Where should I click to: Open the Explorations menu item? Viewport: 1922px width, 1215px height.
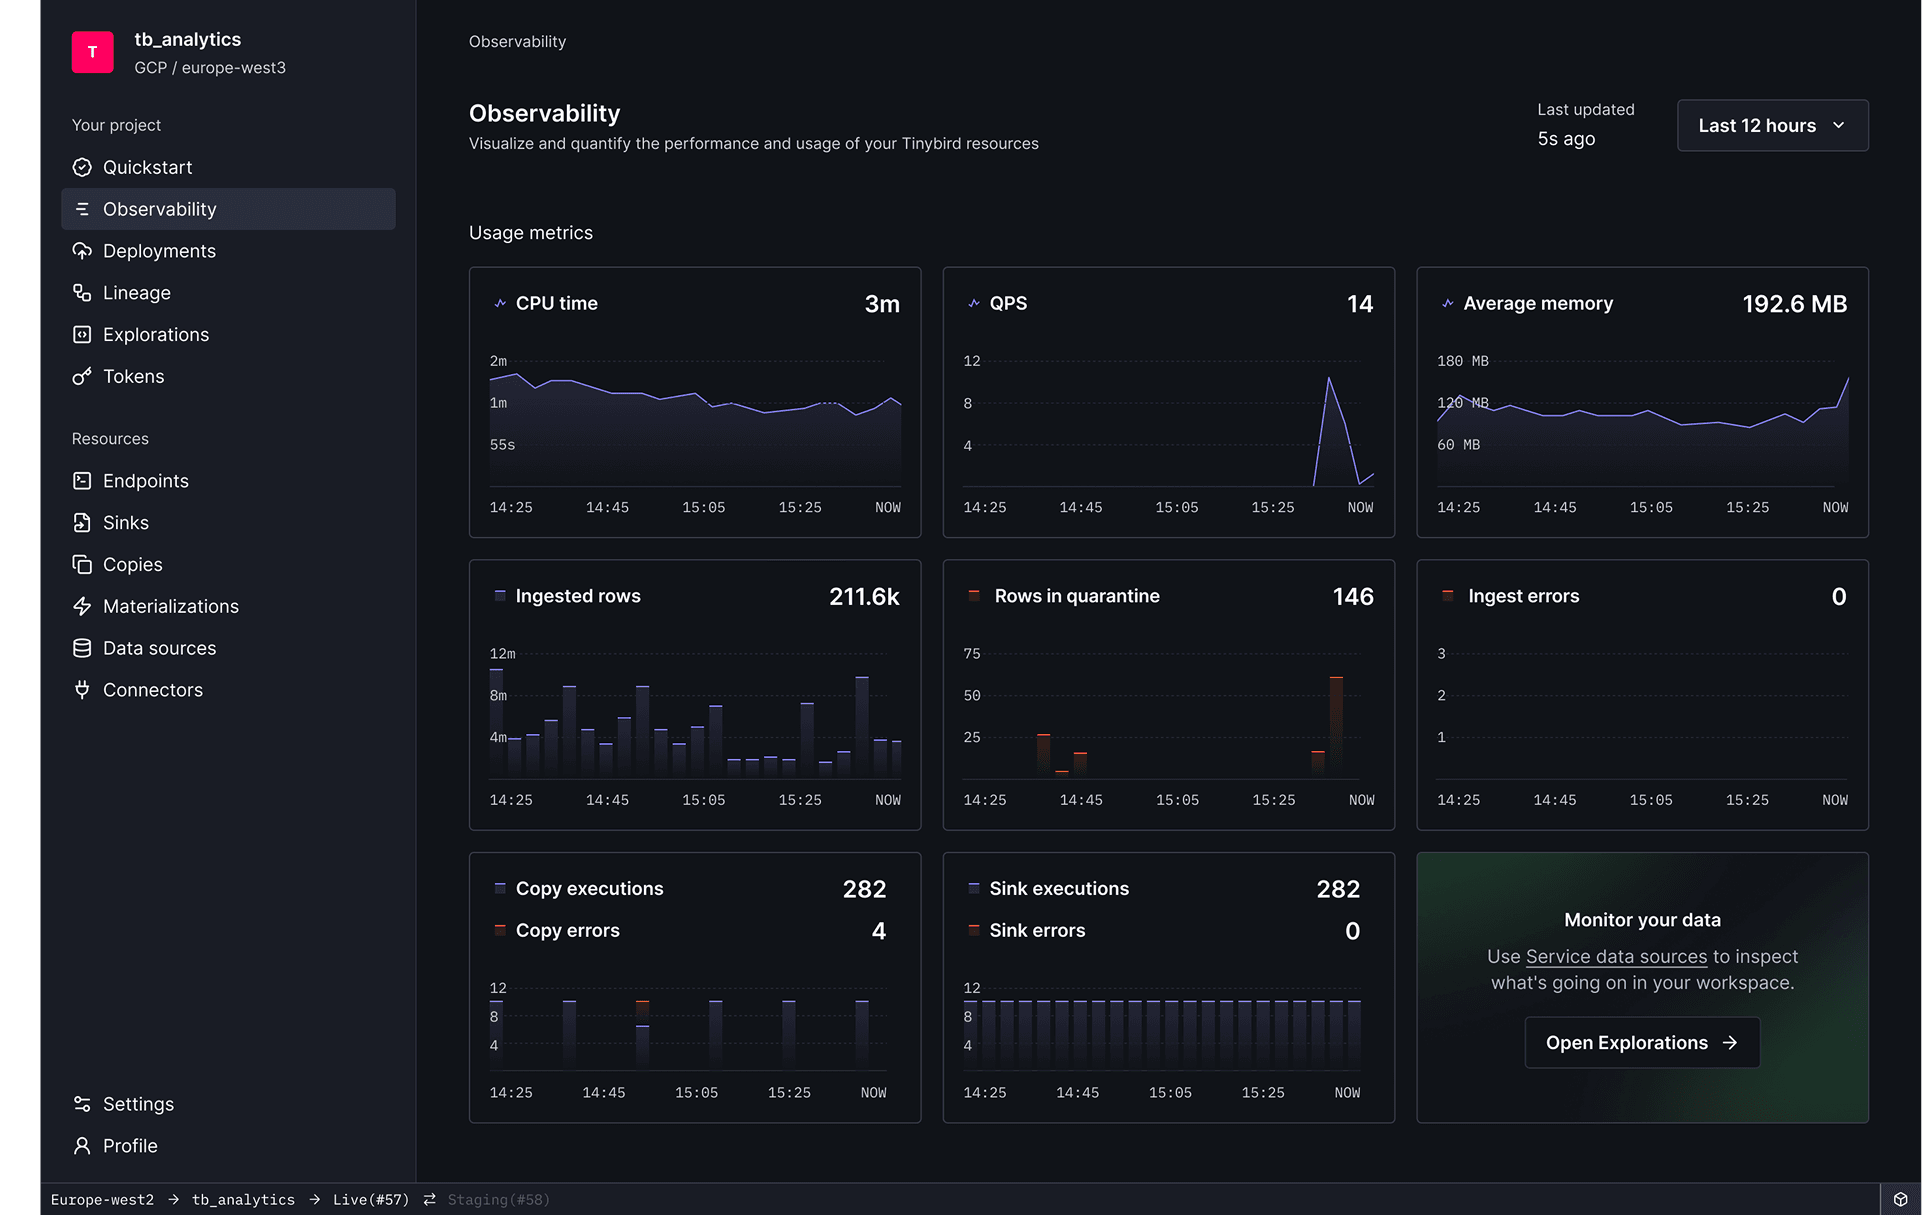tap(156, 335)
